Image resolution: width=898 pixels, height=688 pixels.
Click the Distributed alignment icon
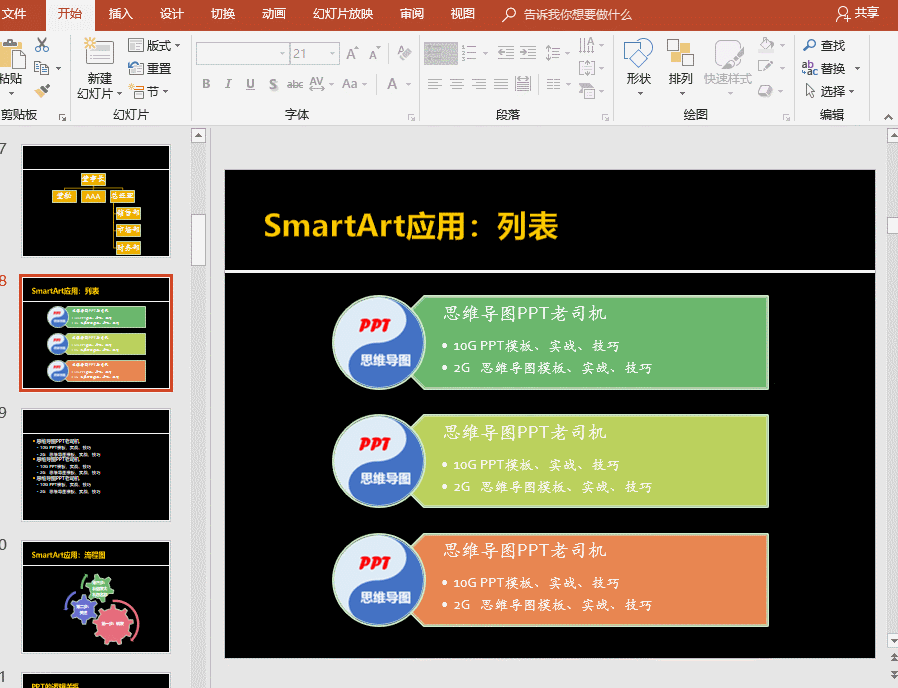pos(523,84)
